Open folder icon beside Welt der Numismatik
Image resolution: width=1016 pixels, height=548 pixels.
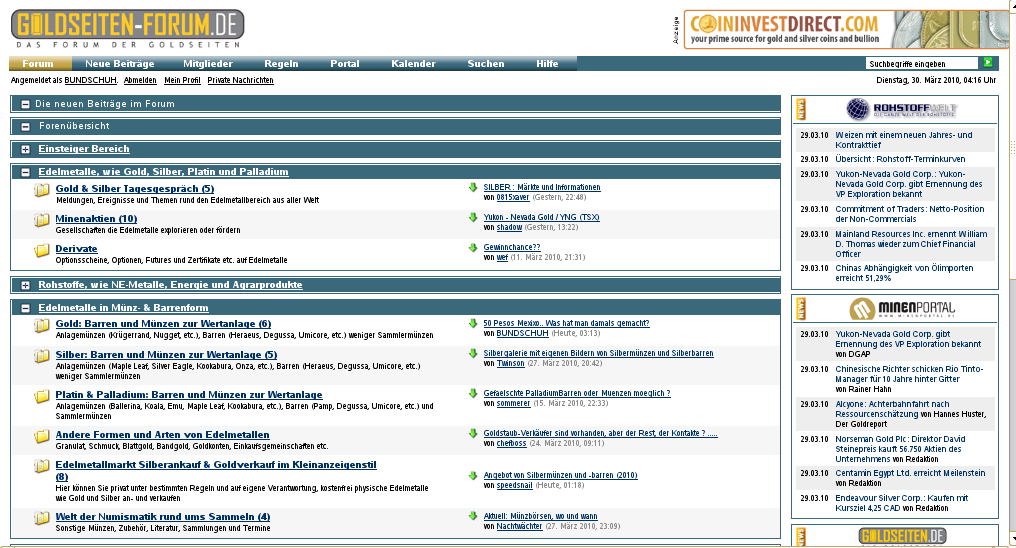pos(41,518)
